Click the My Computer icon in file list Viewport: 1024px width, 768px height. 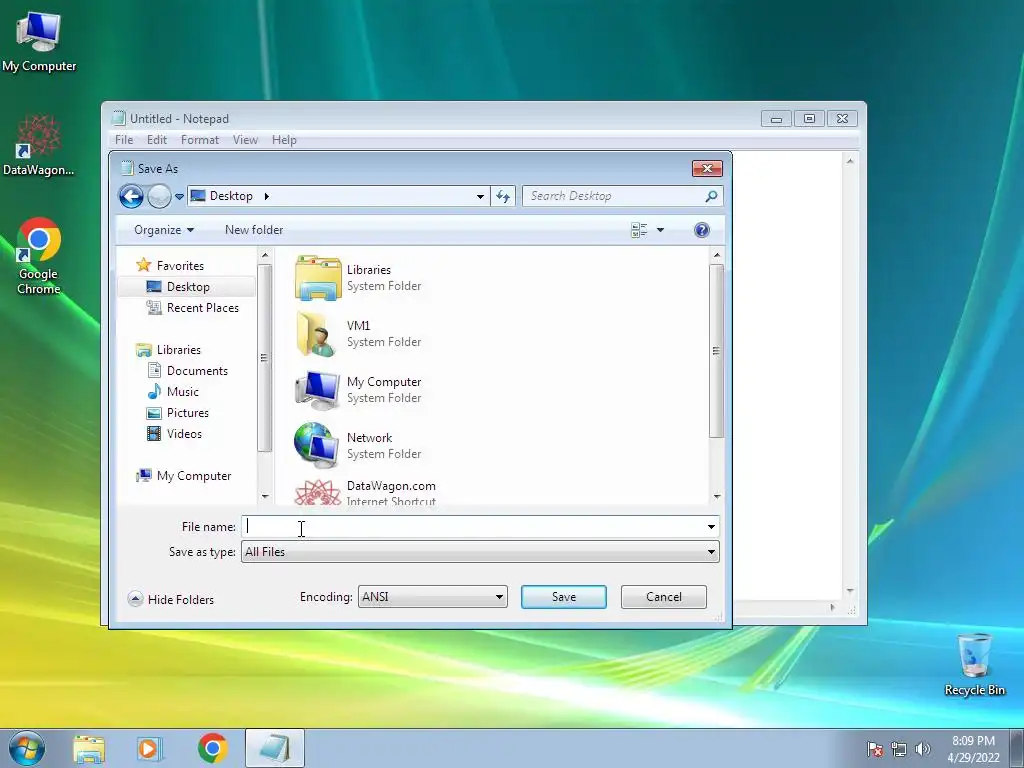tap(318, 390)
